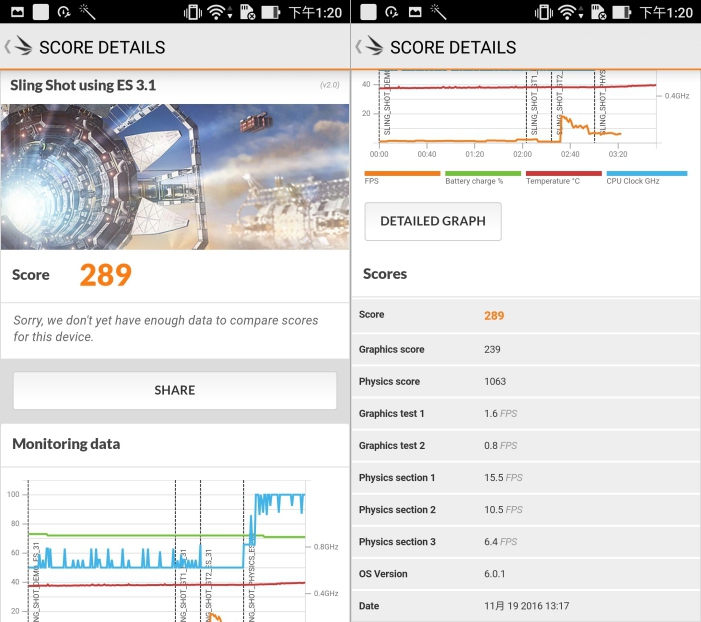Tap Wi-Fi status icon on left screen
The image size is (701, 622).
[217, 12]
